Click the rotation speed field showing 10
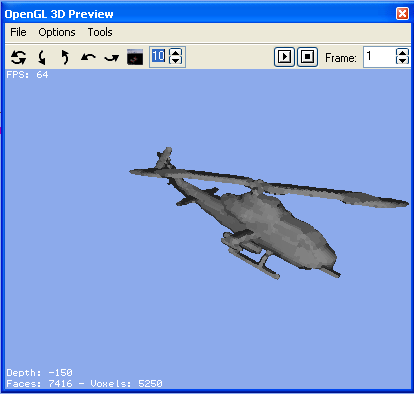This screenshot has width=414, height=394. (x=159, y=56)
